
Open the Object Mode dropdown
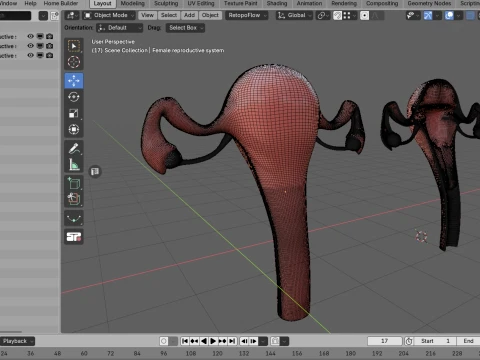click(109, 15)
